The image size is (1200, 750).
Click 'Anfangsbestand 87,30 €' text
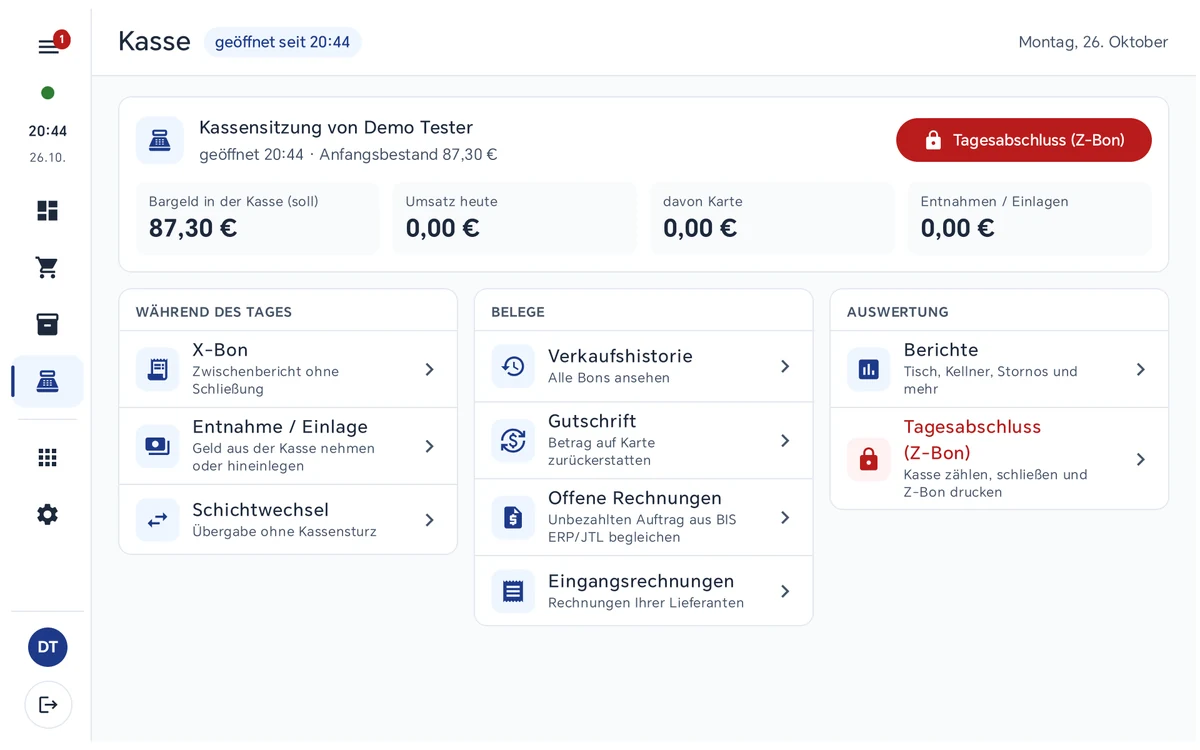(x=408, y=154)
